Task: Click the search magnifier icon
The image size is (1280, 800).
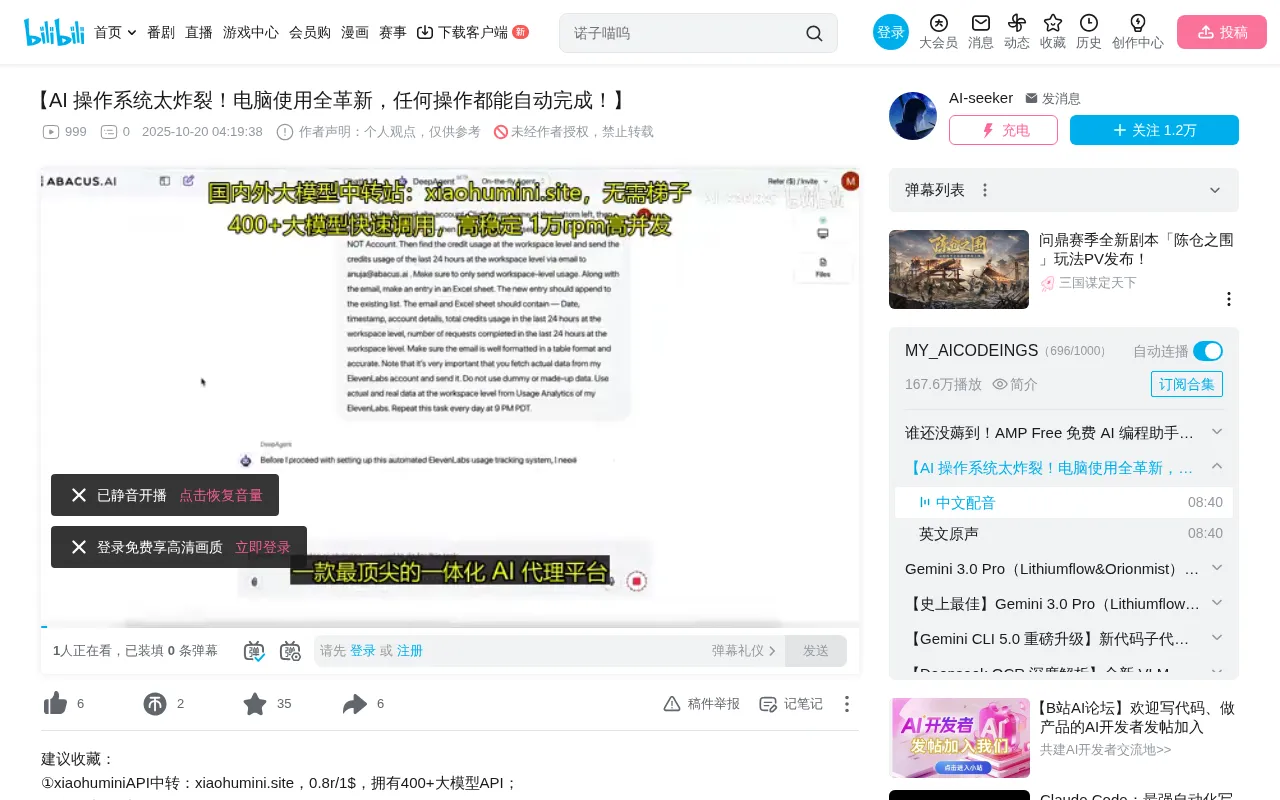Action: 814,33
